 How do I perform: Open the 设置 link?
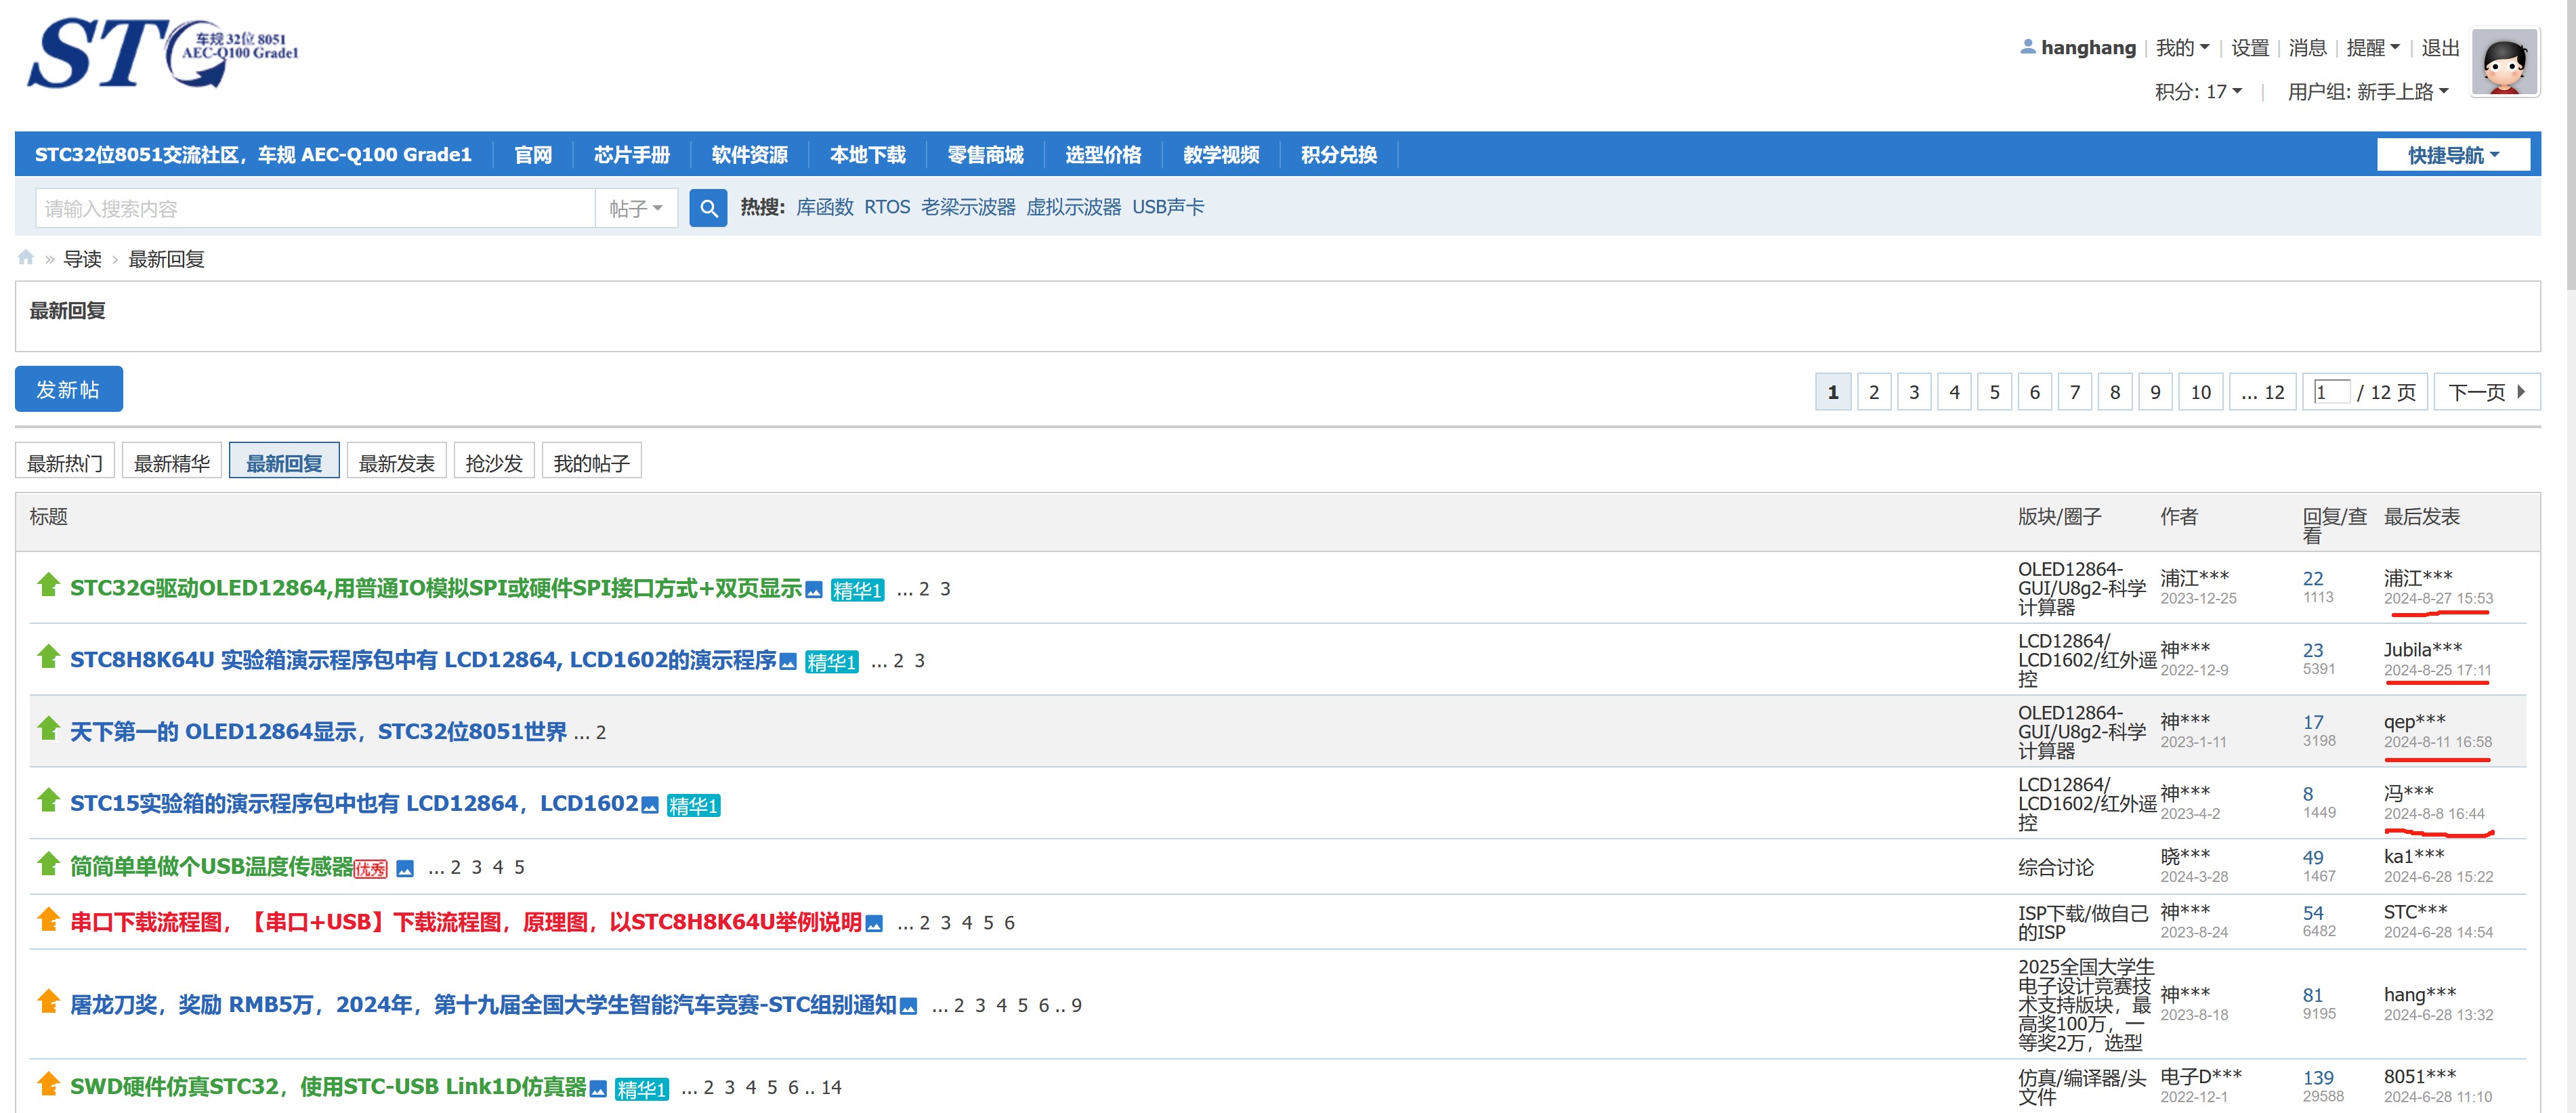[2250, 48]
